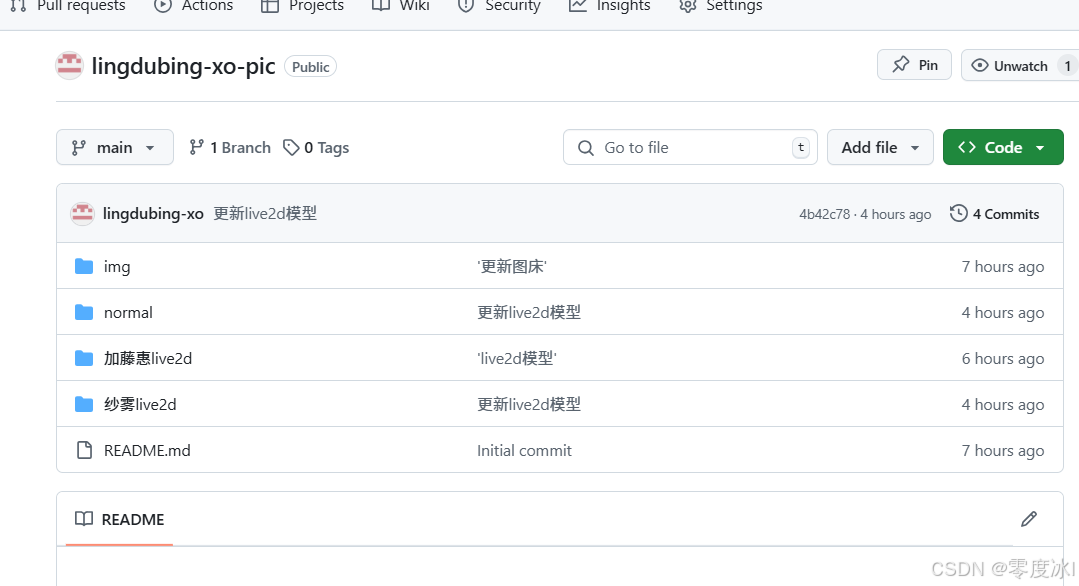Open the img folder
Screen dimensions: 1079x586
point(117,267)
